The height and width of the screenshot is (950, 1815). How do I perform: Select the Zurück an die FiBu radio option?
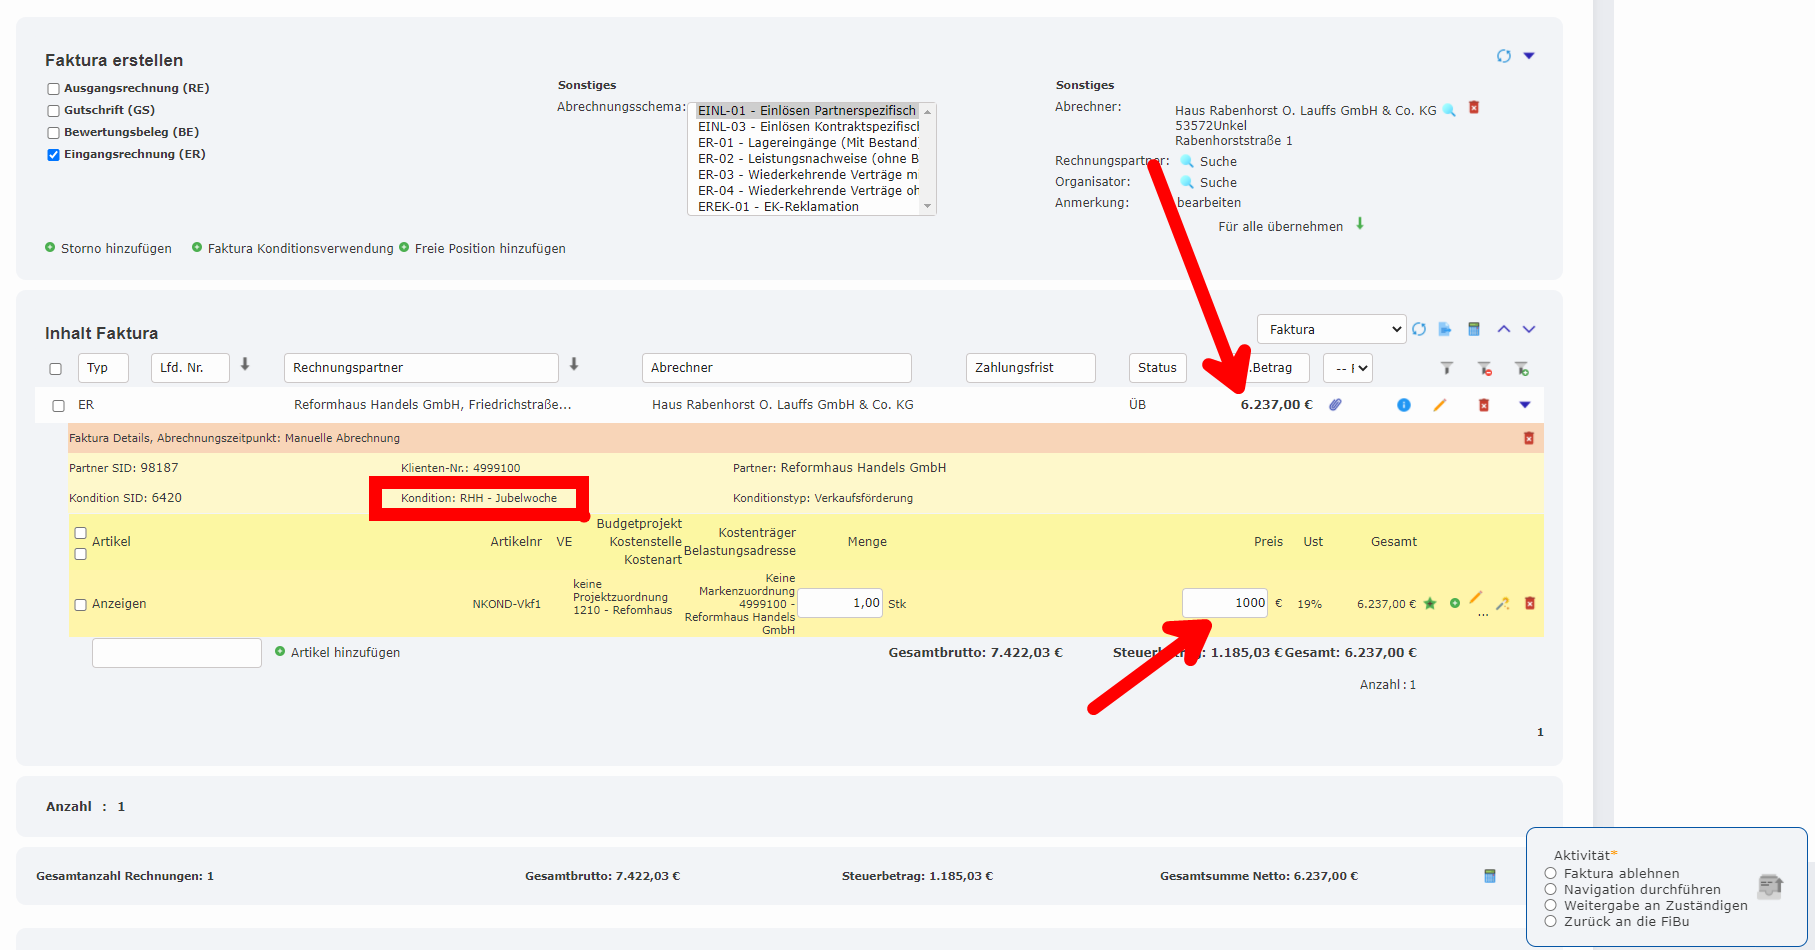[x=1551, y=921]
